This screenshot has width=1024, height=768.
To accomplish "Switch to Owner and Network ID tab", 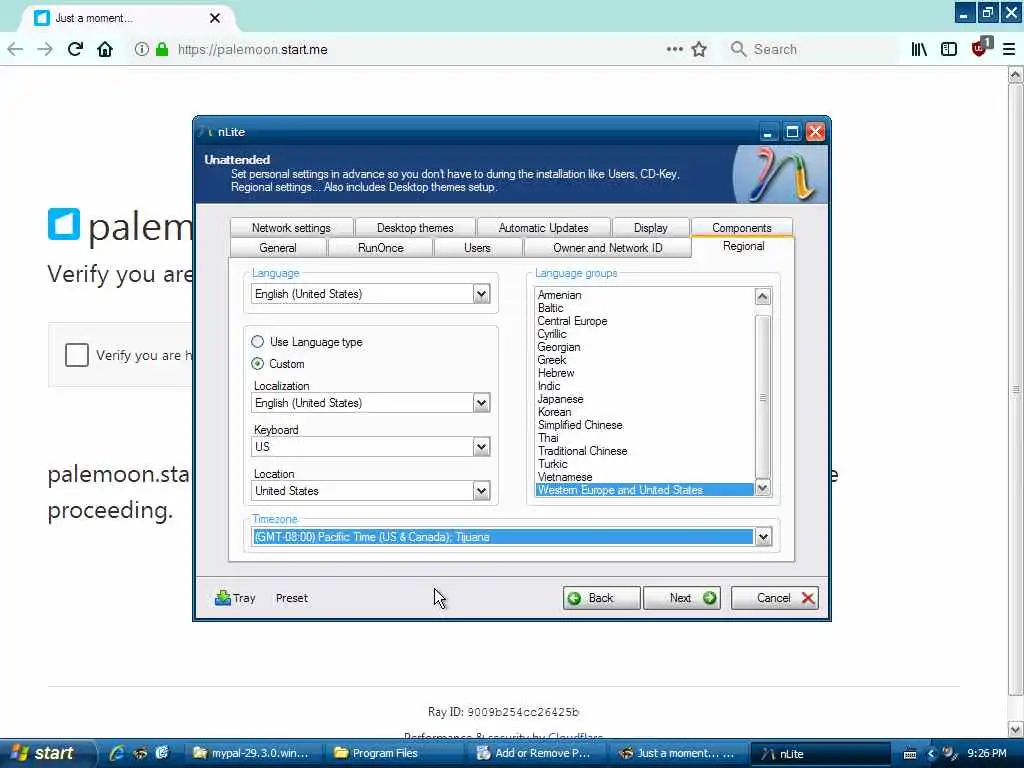I will pyautogui.click(x=607, y=248).
